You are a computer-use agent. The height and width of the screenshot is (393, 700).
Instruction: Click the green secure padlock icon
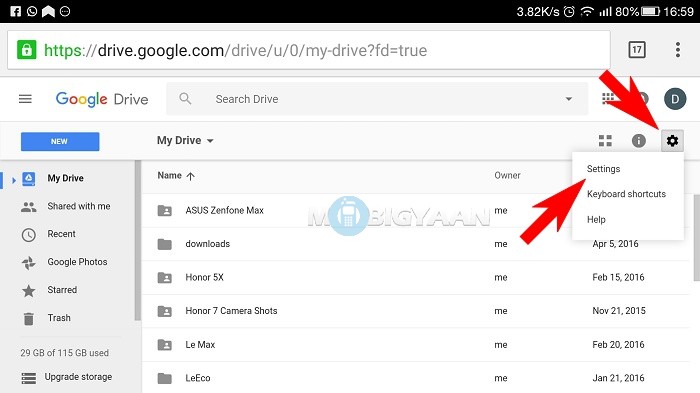(x=26, y=50)
